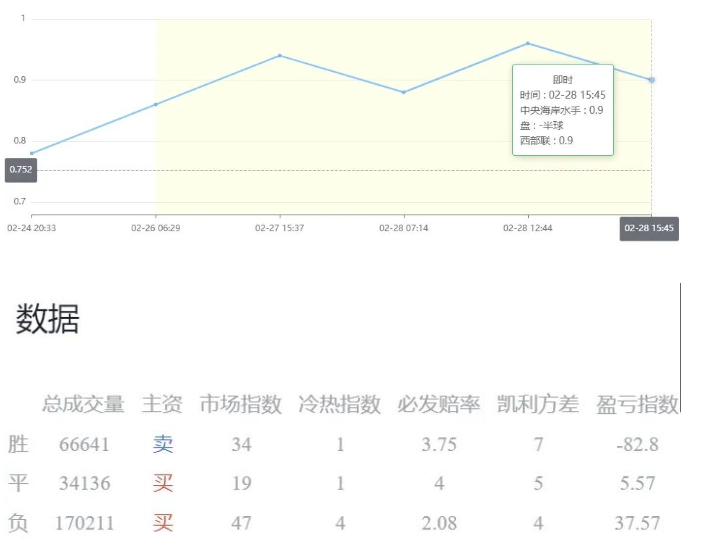Click the chart point at 02-28 07:14
The width and height of the screenshot is (701, 553).
[x=404, y=92]
